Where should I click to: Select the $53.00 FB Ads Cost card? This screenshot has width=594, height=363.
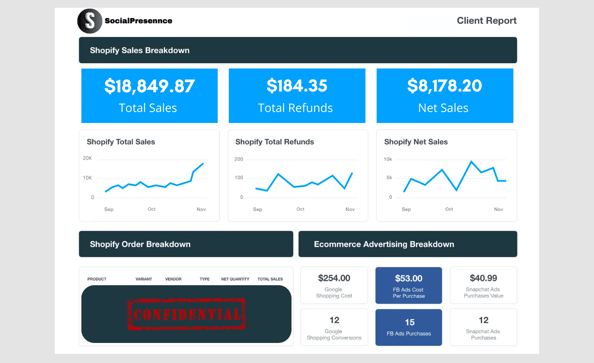click(x=408, y=285)
